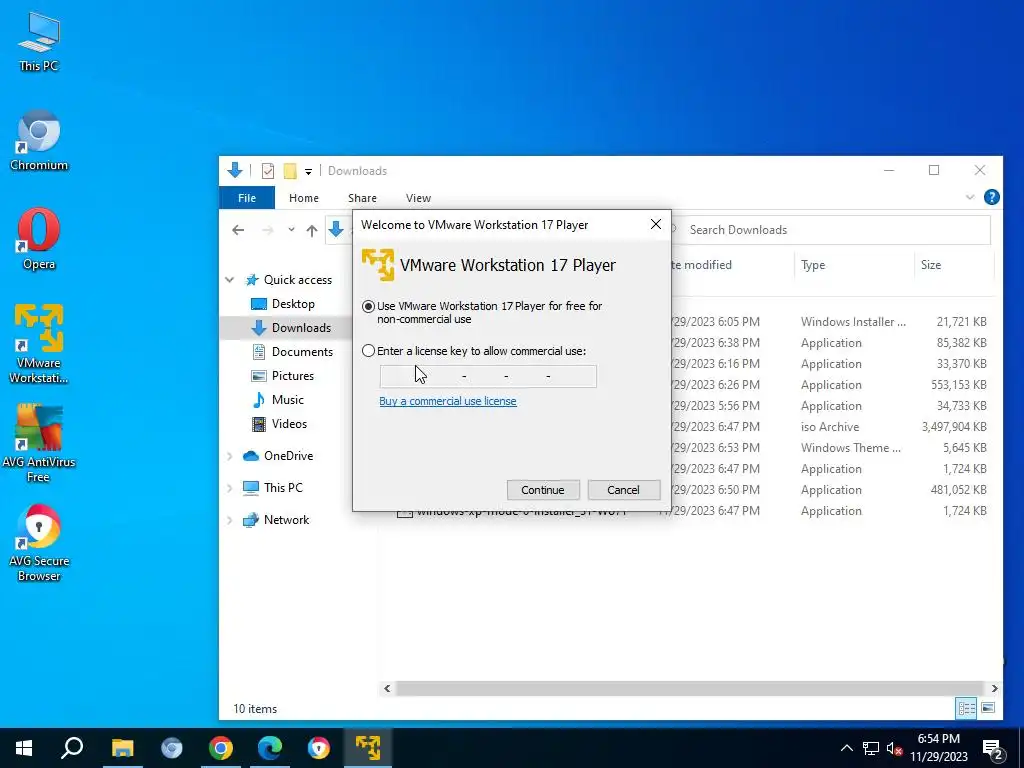Collapse the Quick access tree node

pyautogui.click(x=229, y=280)
